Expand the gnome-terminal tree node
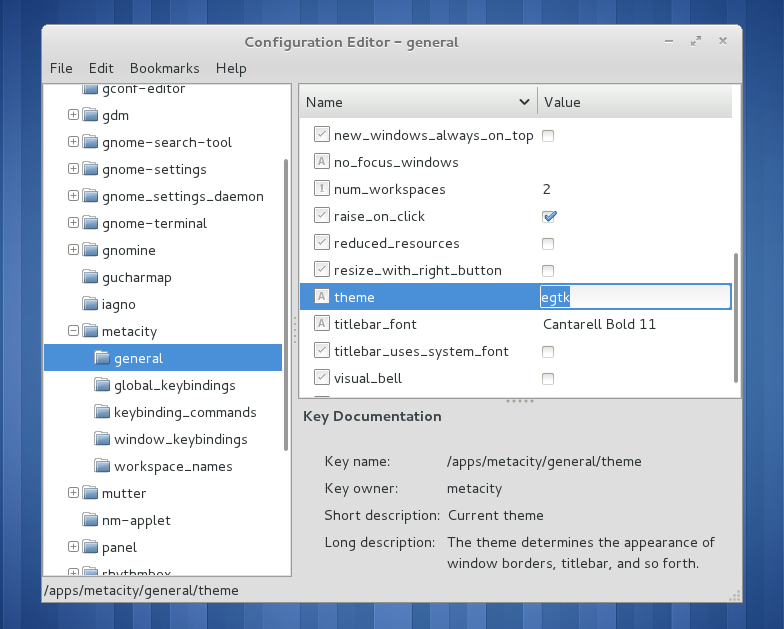The image size is (784, 629). 73,223
